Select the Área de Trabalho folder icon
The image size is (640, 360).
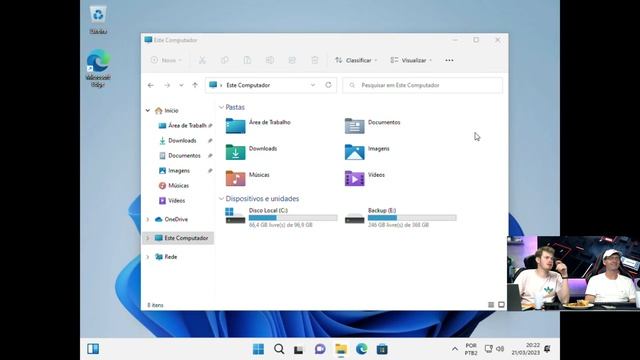tap(236, 126)
